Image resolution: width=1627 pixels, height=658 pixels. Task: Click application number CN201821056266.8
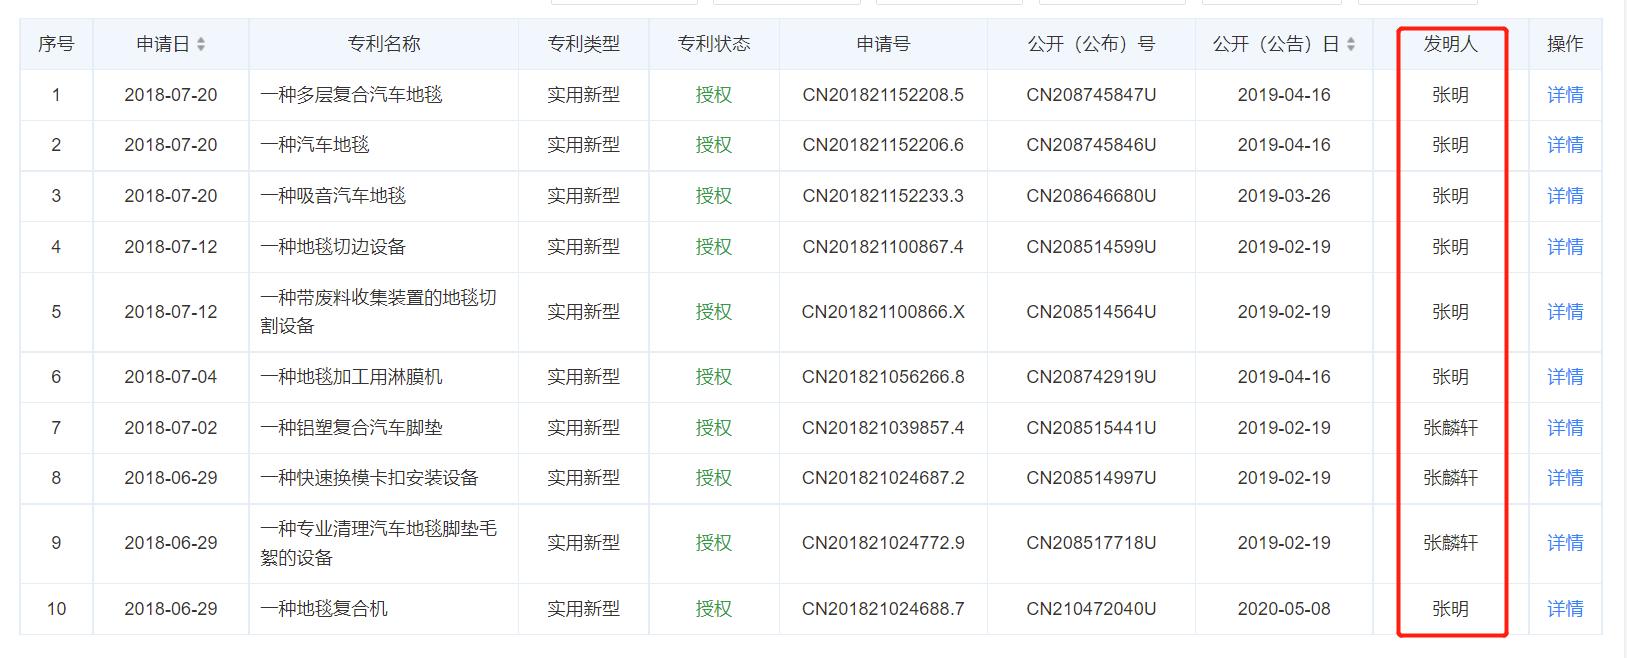pyautogui.click(x=883, y=377)
